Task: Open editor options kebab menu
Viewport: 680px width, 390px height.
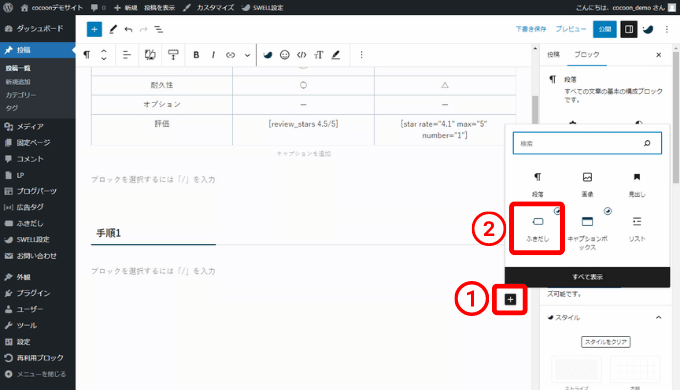Action: (x=667, y=29)
